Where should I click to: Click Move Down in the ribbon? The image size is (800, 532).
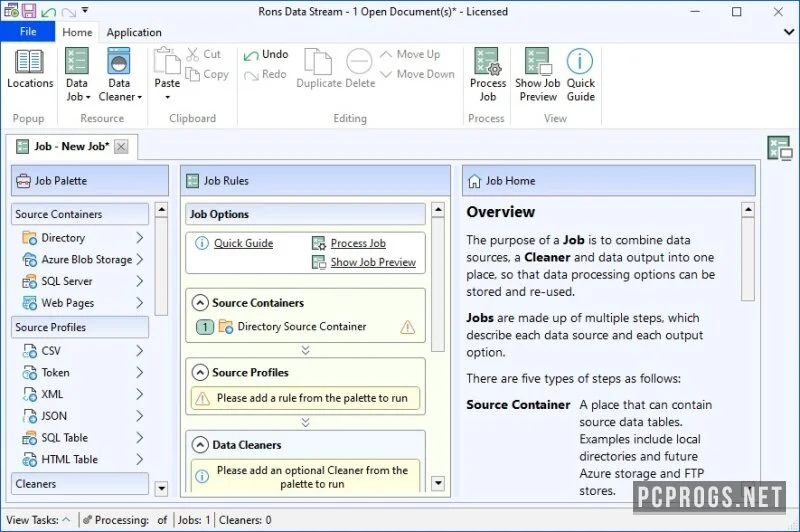click(417, 74)
